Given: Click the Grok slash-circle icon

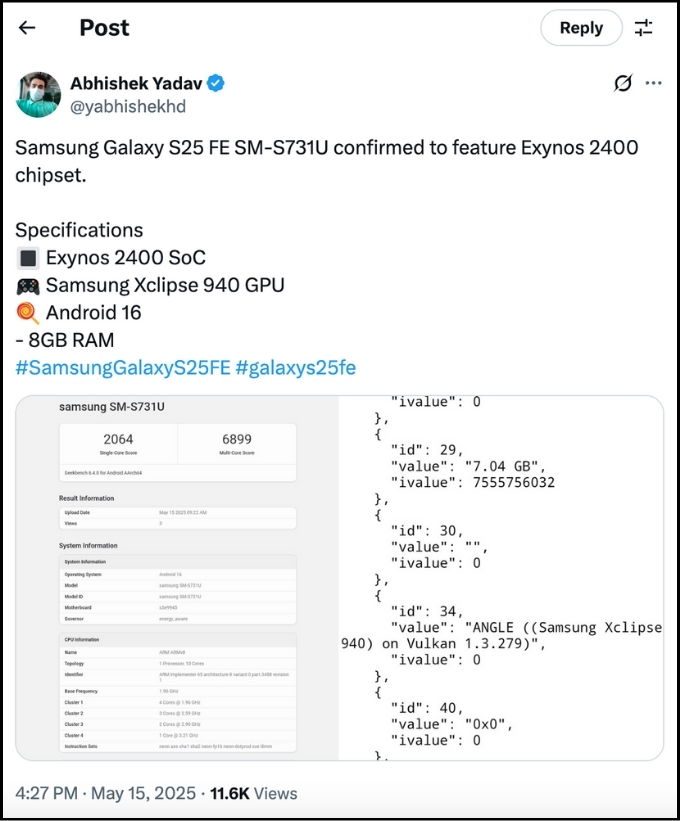Looking at the screenshot, I should pyautogui.click(x=623, y=83).
